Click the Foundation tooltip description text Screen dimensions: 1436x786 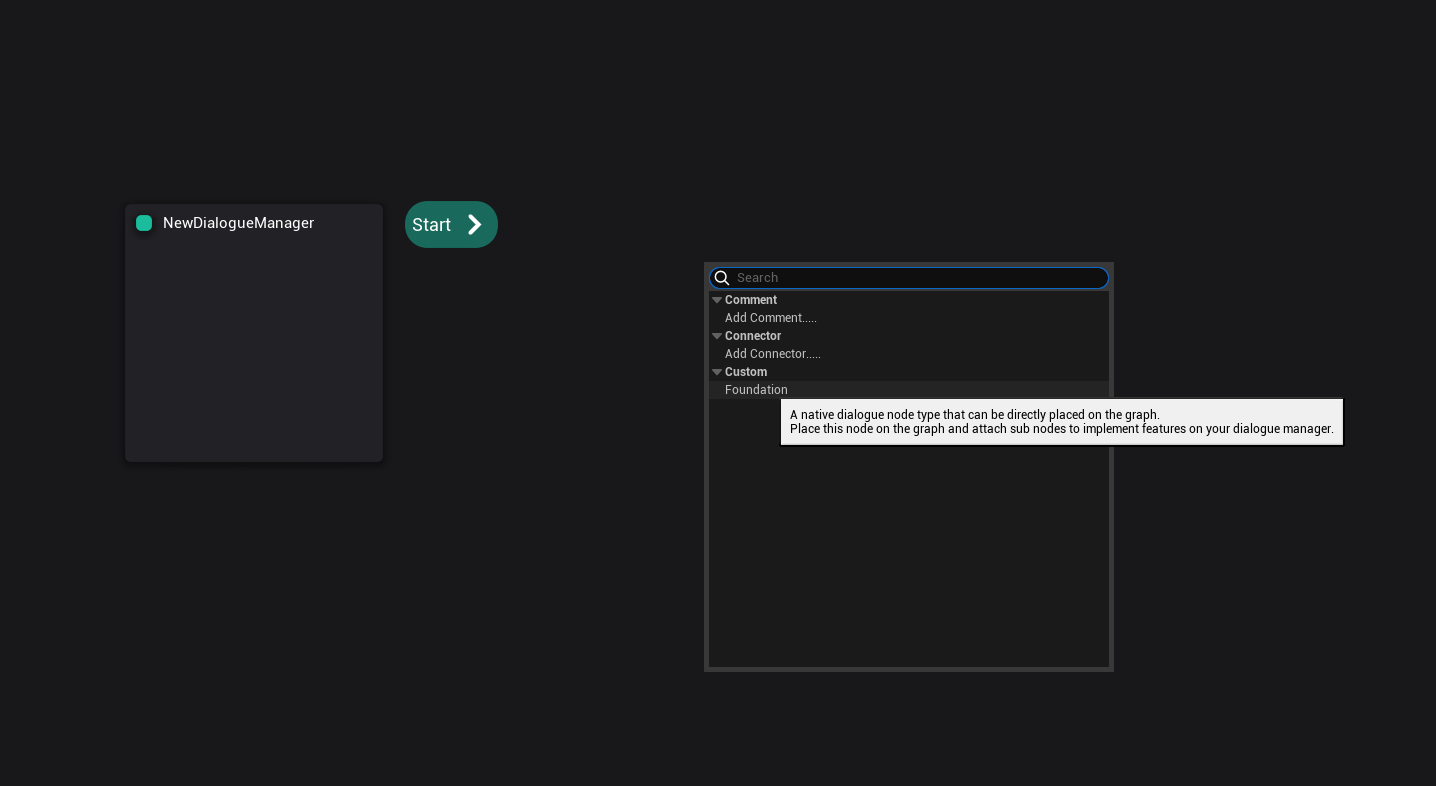(1061, 422)
